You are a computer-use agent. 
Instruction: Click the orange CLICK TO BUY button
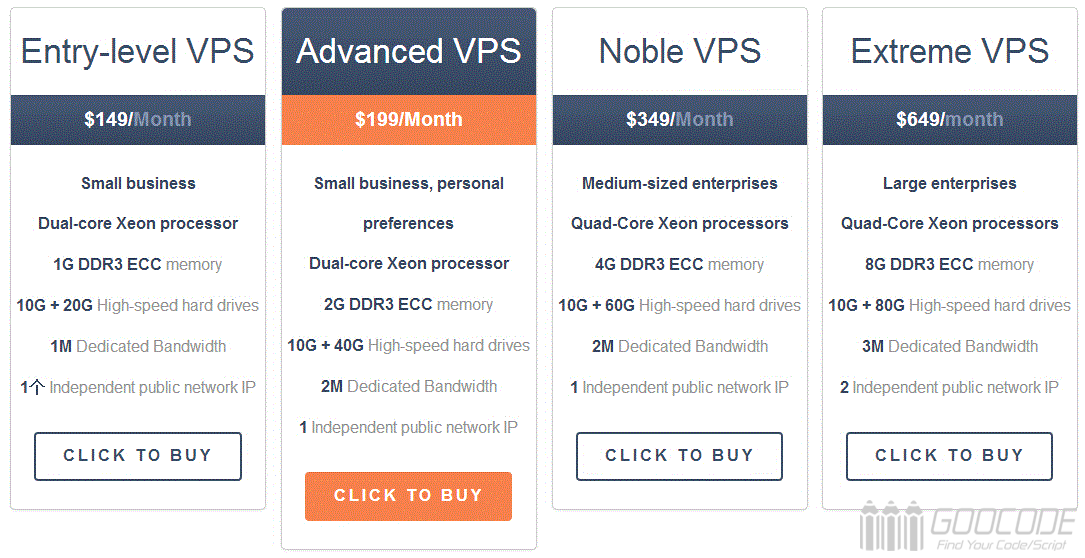(x=408, y=496)
